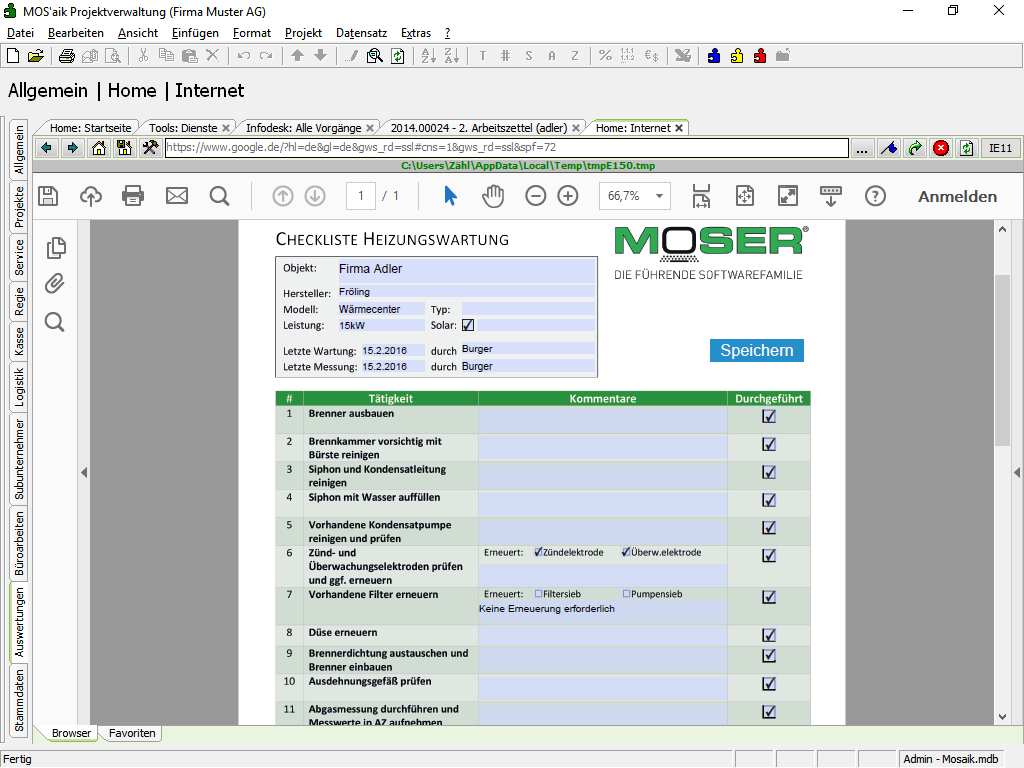Click the yellow person icon in toolbar
This screenshot has height=768, width=1024.
pos(737,56)
